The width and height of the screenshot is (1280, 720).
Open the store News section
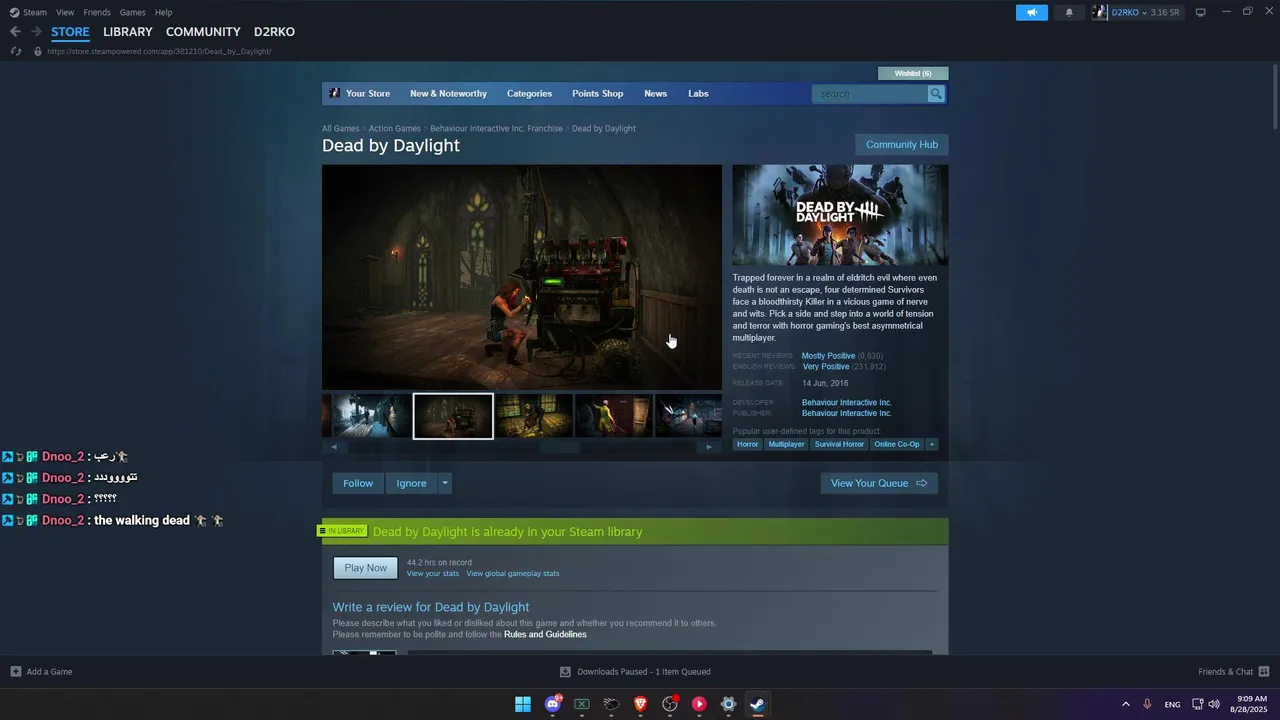pyautogui.click(x=655, y=93)
